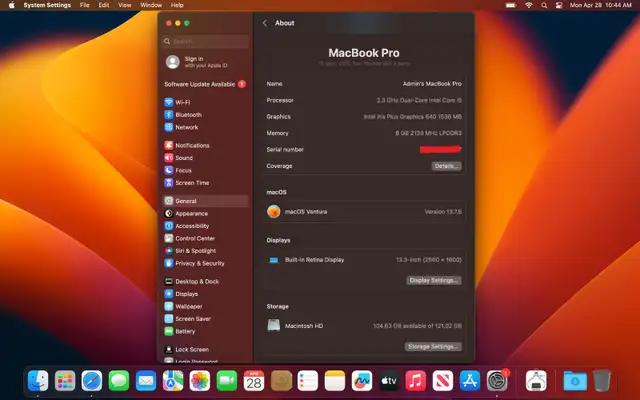
Task: Open the Help menu
Action: 177,5
